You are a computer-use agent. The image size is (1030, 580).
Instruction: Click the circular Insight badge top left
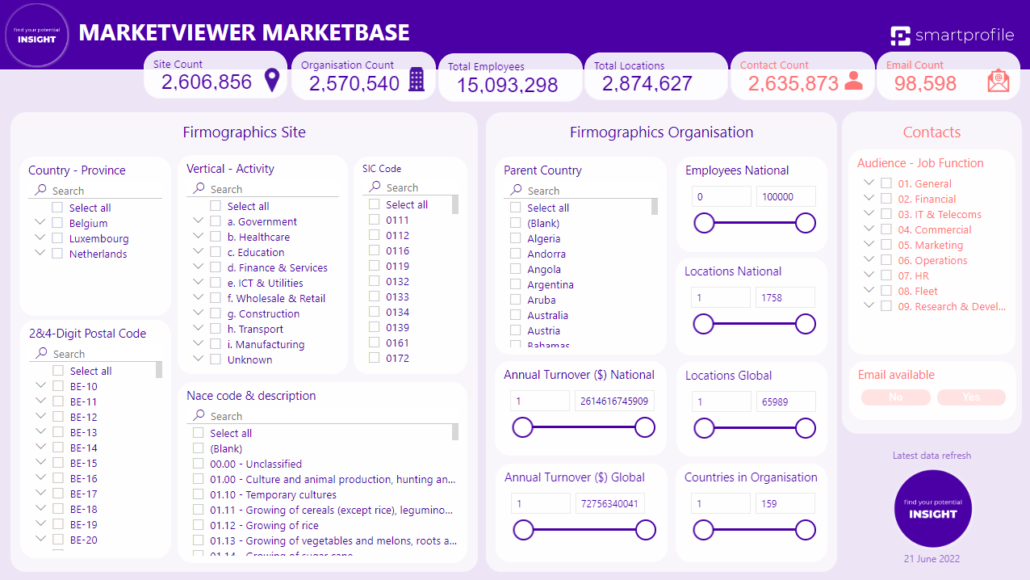point(37,35)
